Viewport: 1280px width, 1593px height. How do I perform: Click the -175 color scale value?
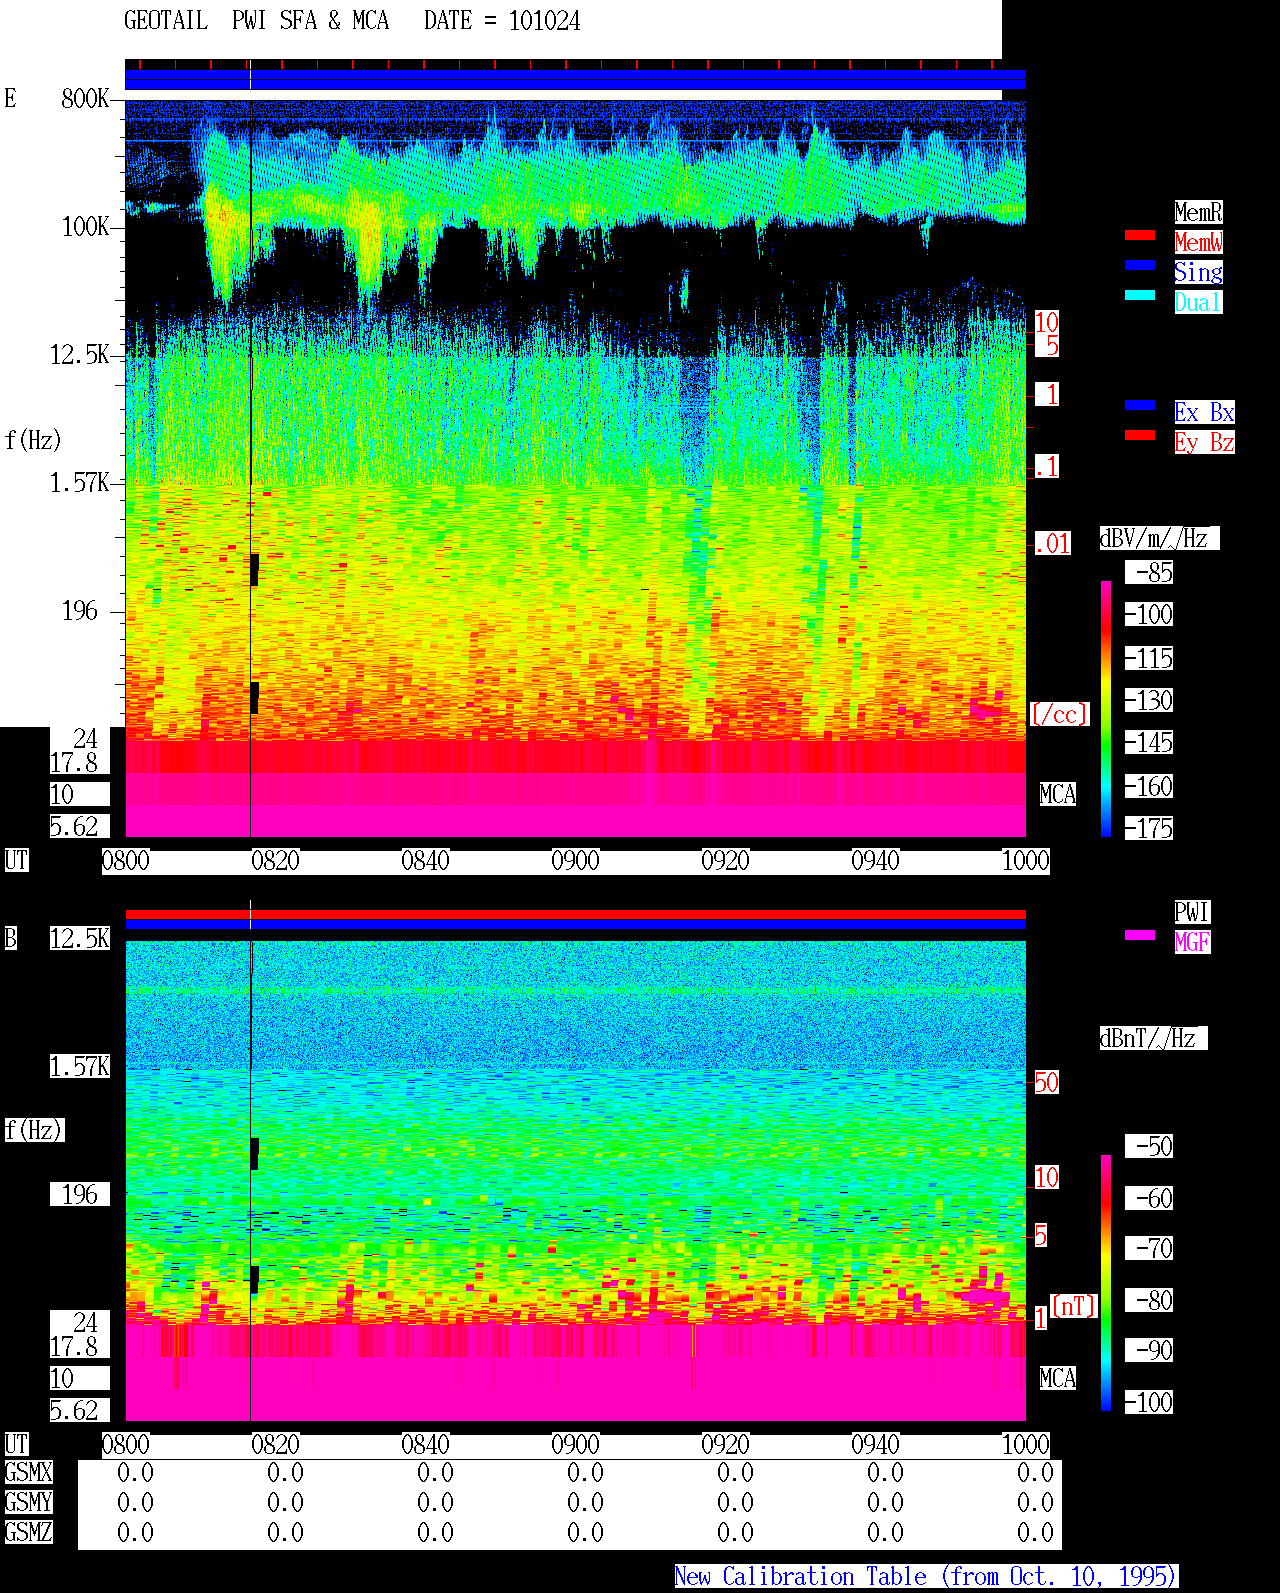[1149, 828]
